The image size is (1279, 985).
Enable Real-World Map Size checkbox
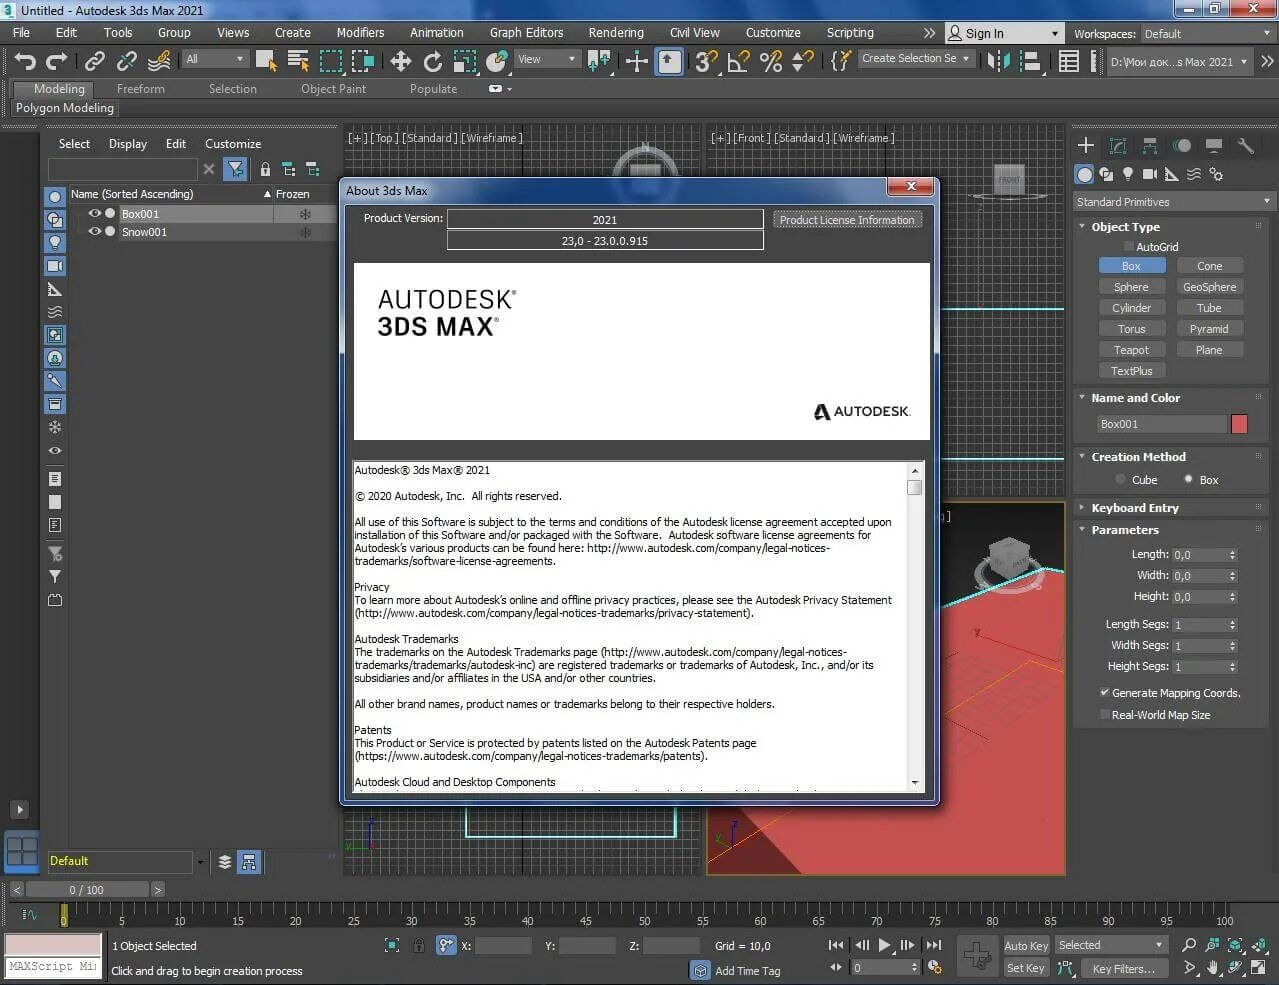pyautogui.click(x=1104, y=714)
